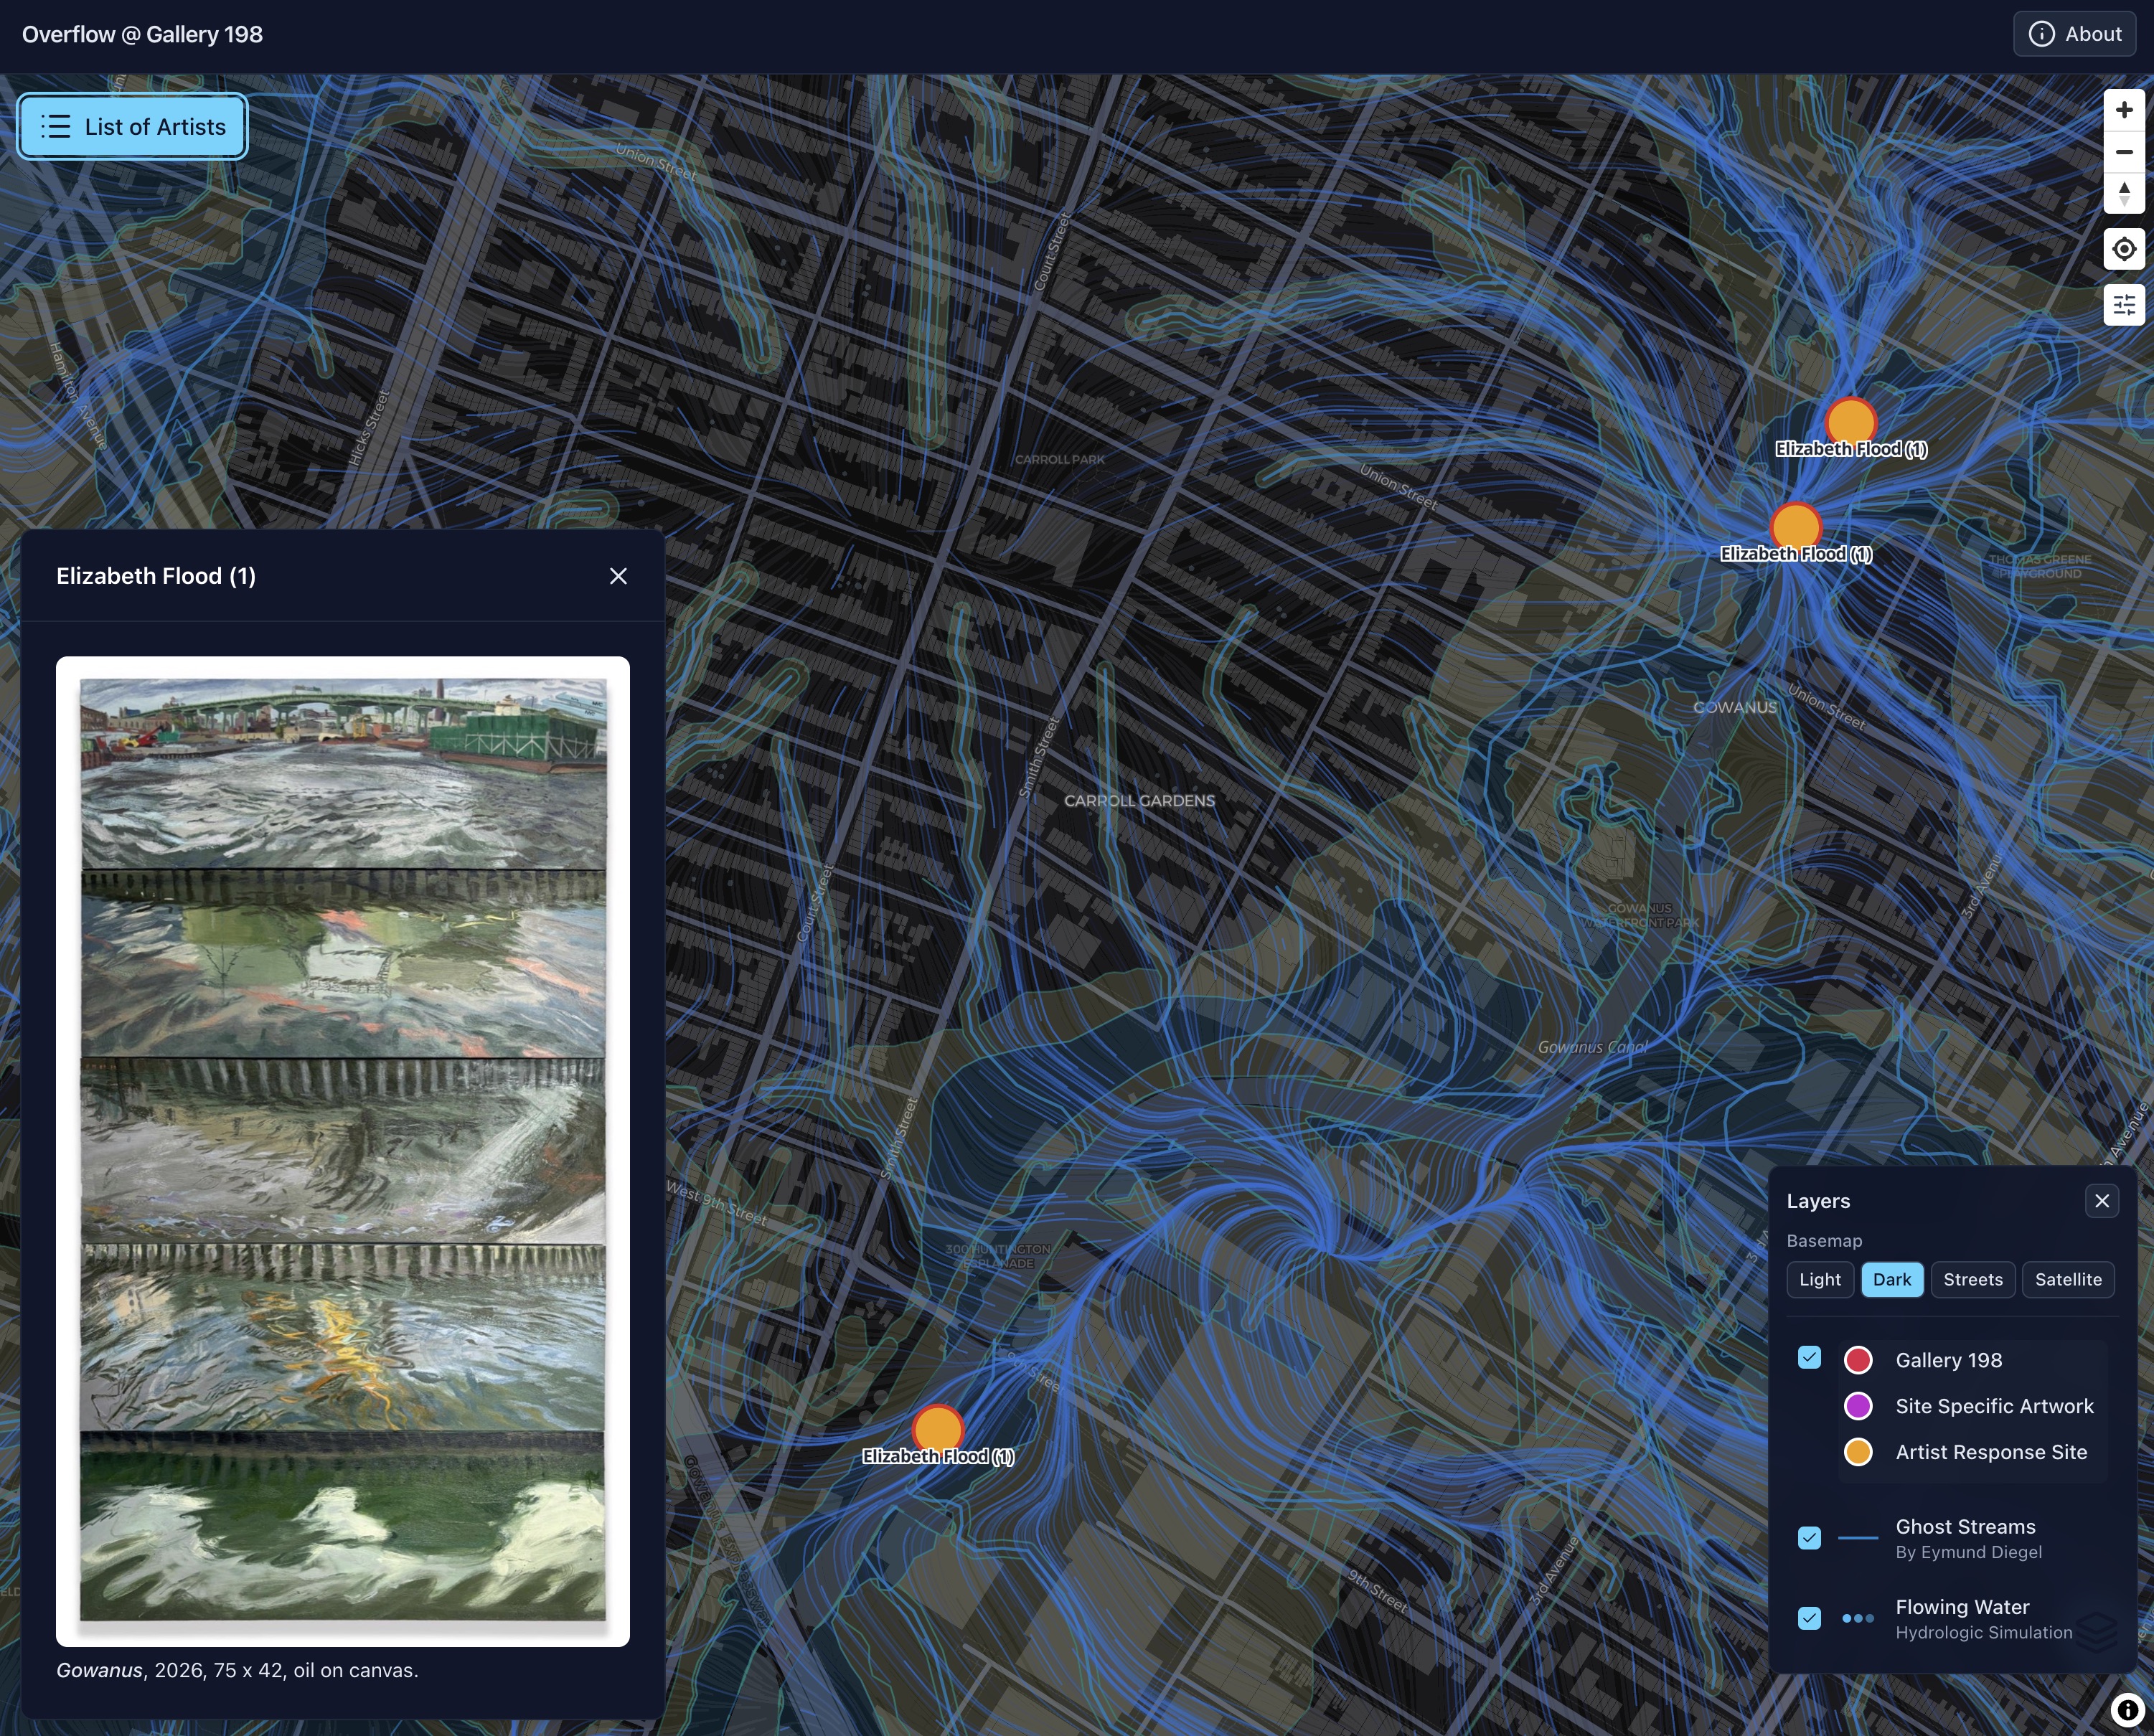Open the Gowanus painting image

(x=343, y=1151)
